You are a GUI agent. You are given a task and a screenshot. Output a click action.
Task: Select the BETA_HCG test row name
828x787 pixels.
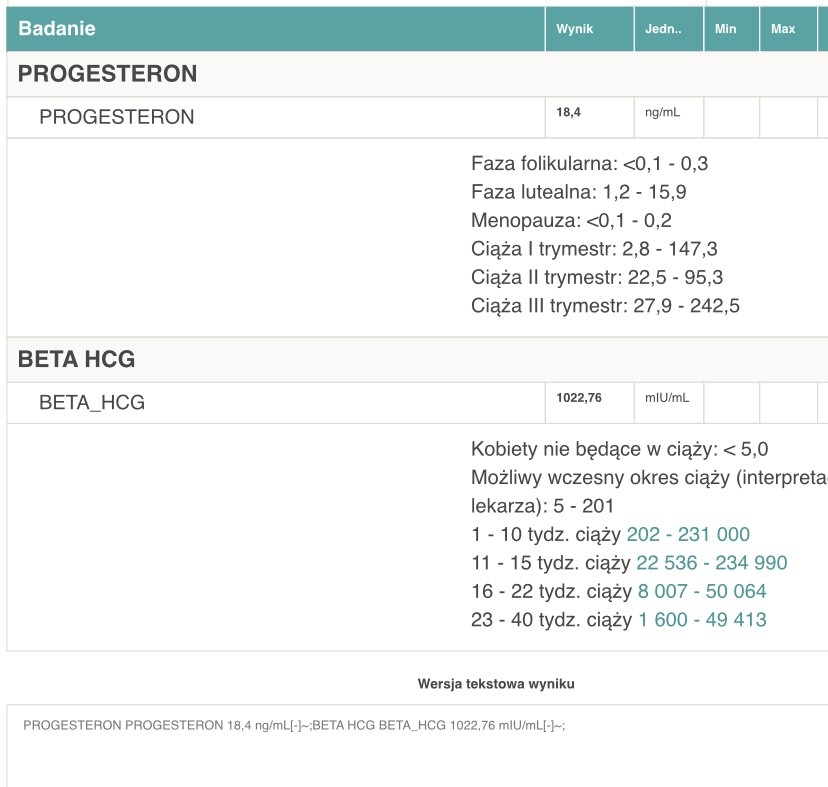click(92, 403)
